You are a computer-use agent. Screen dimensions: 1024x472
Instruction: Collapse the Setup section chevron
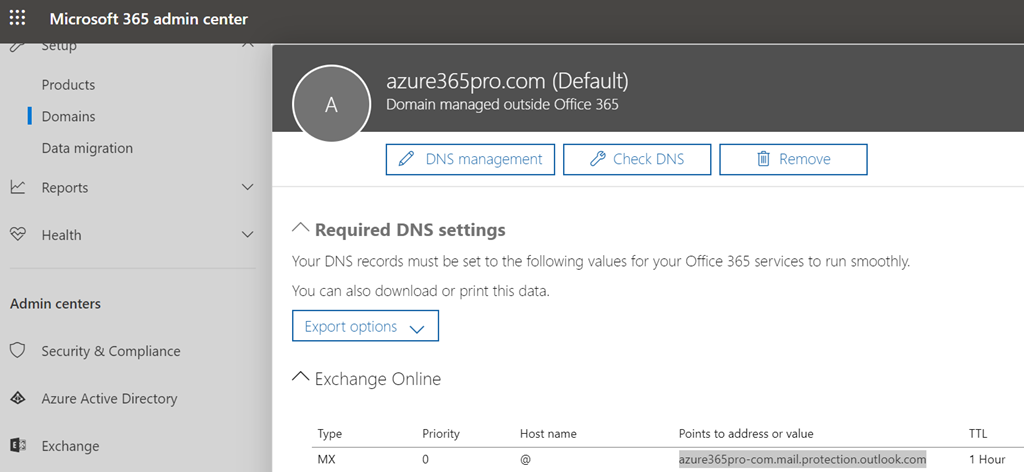pyautogui.click(x=248, y=46)
